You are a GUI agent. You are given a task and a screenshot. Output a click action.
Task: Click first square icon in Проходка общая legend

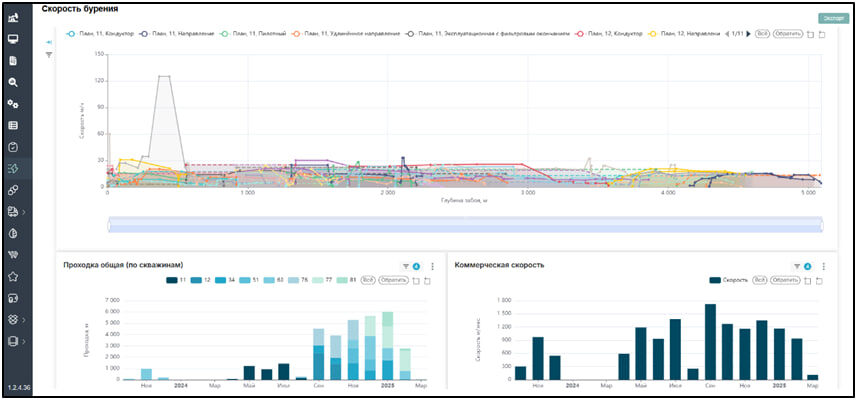pyautogui.click(x=416, y=280)
